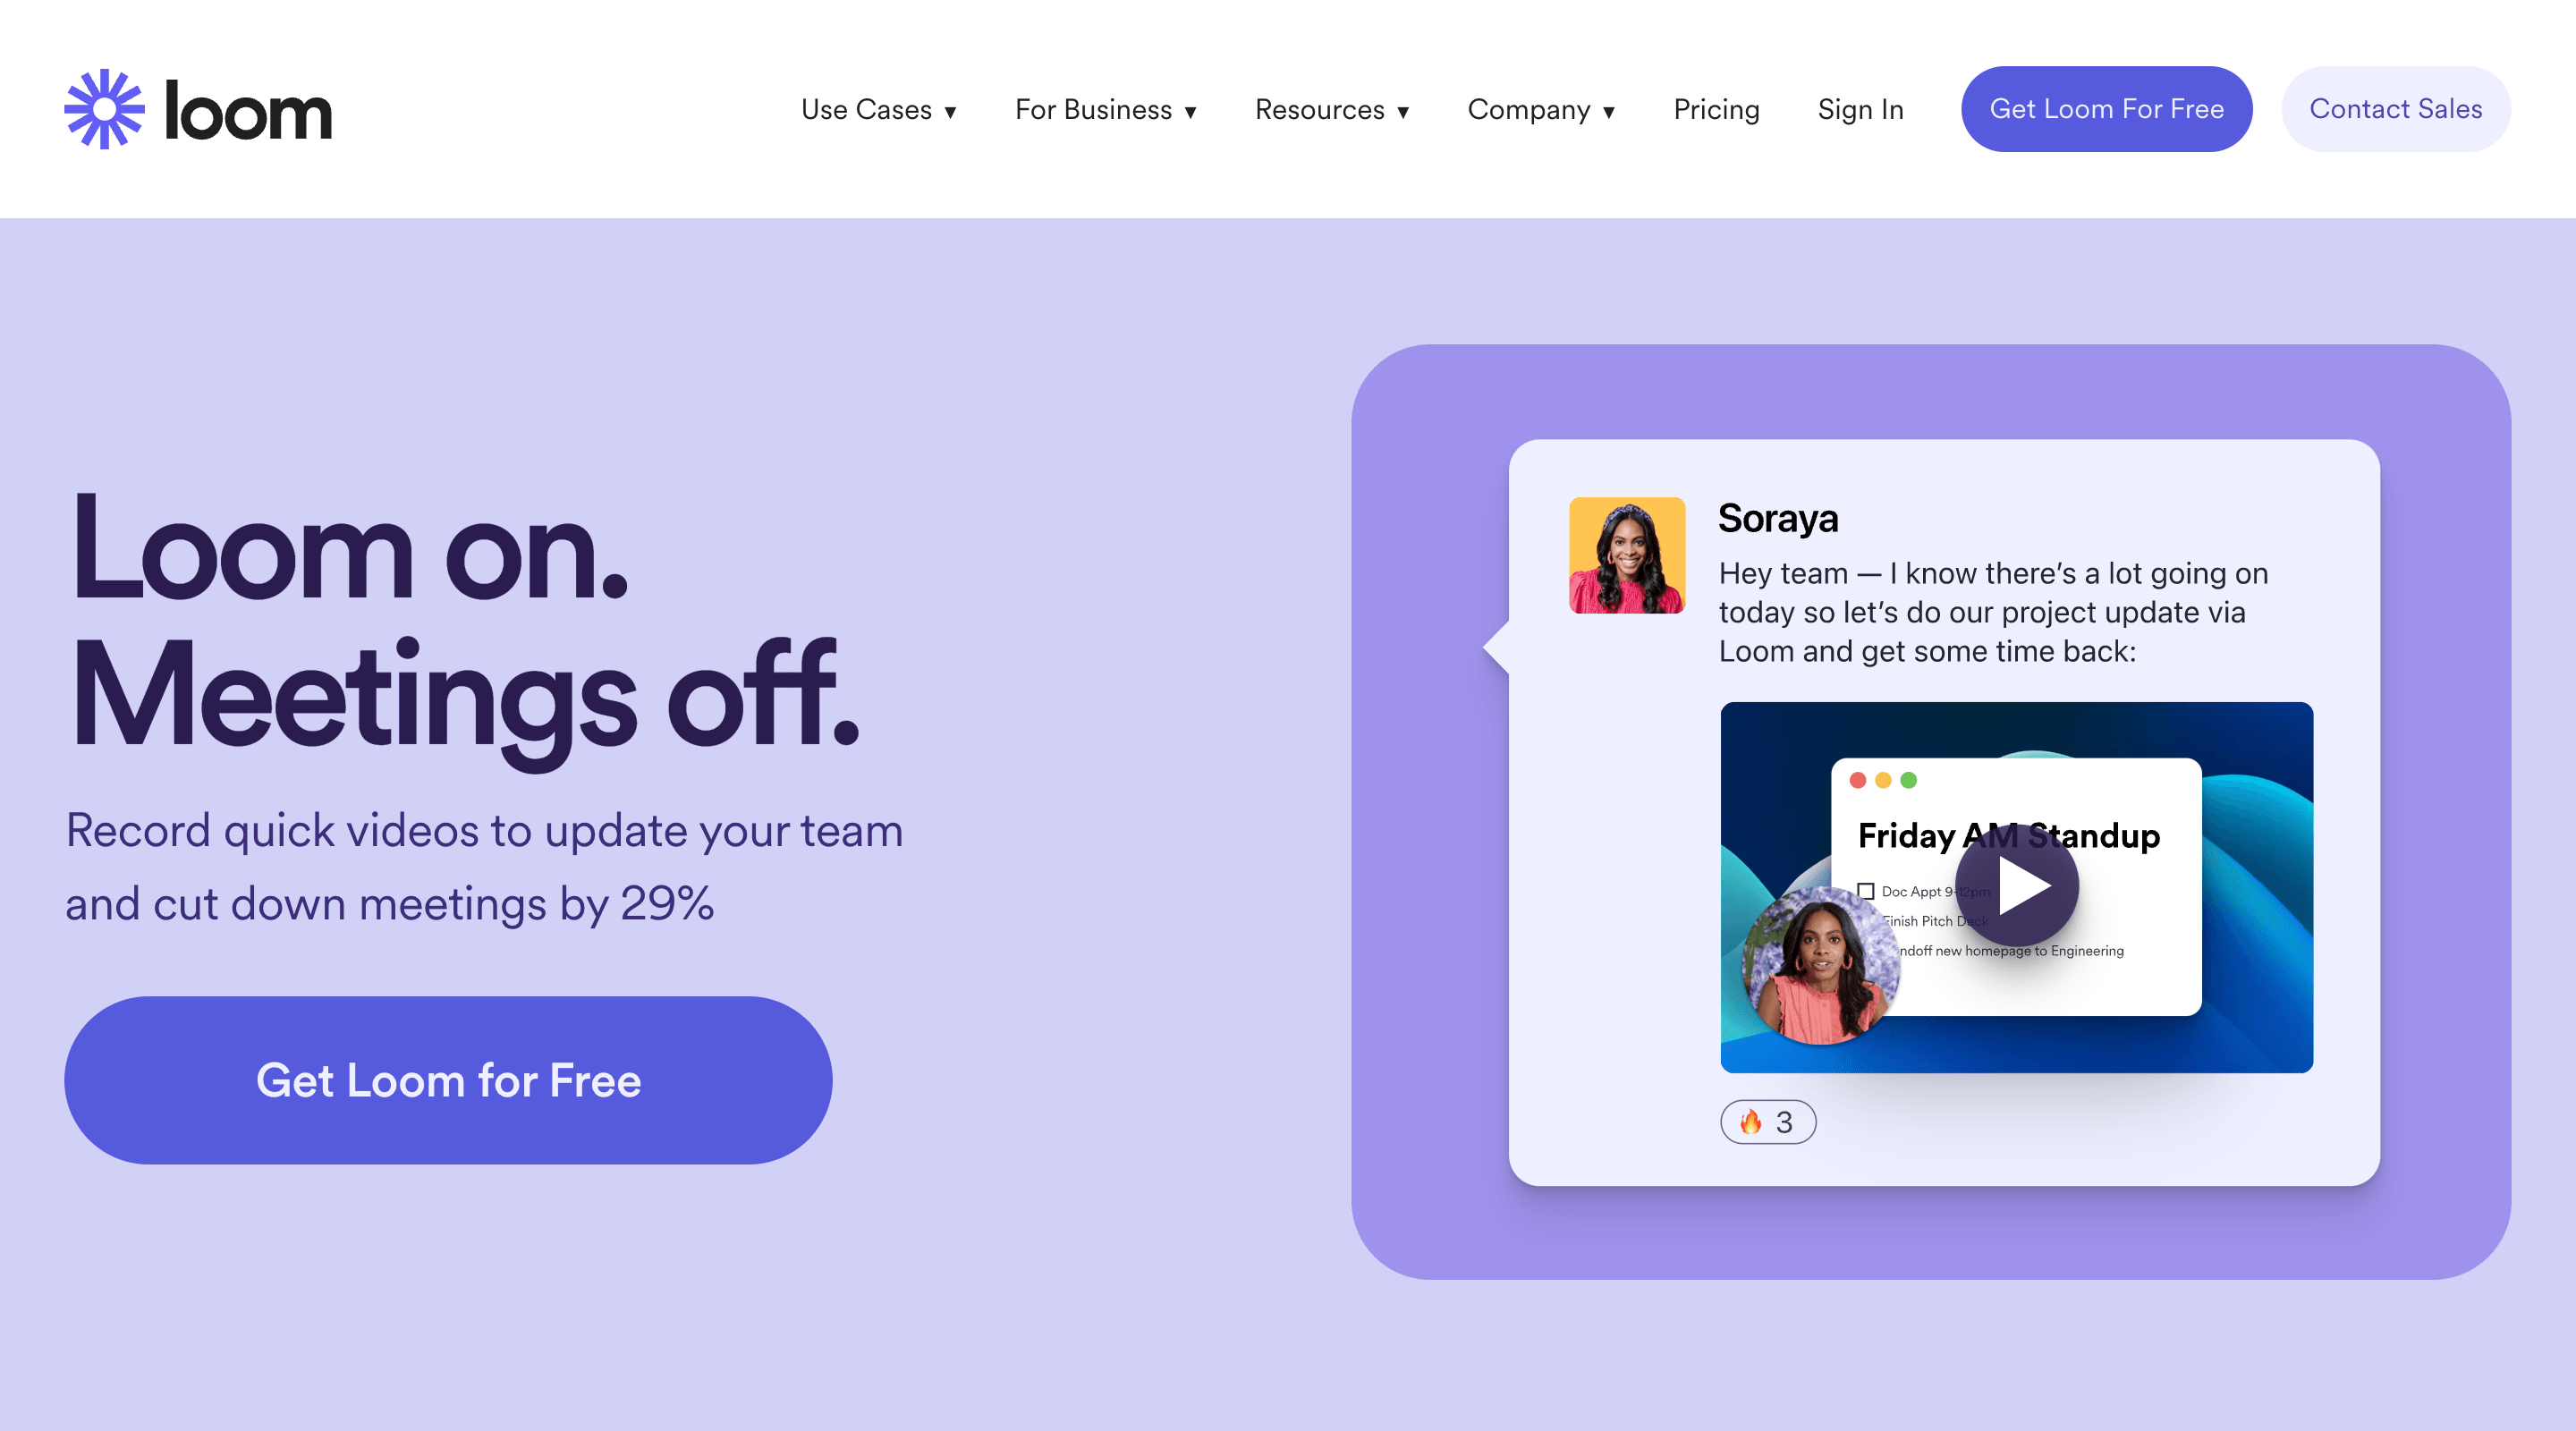The image size is (2576, 1431).
Task: Click the Pricing menu item
Action: 1716,109
